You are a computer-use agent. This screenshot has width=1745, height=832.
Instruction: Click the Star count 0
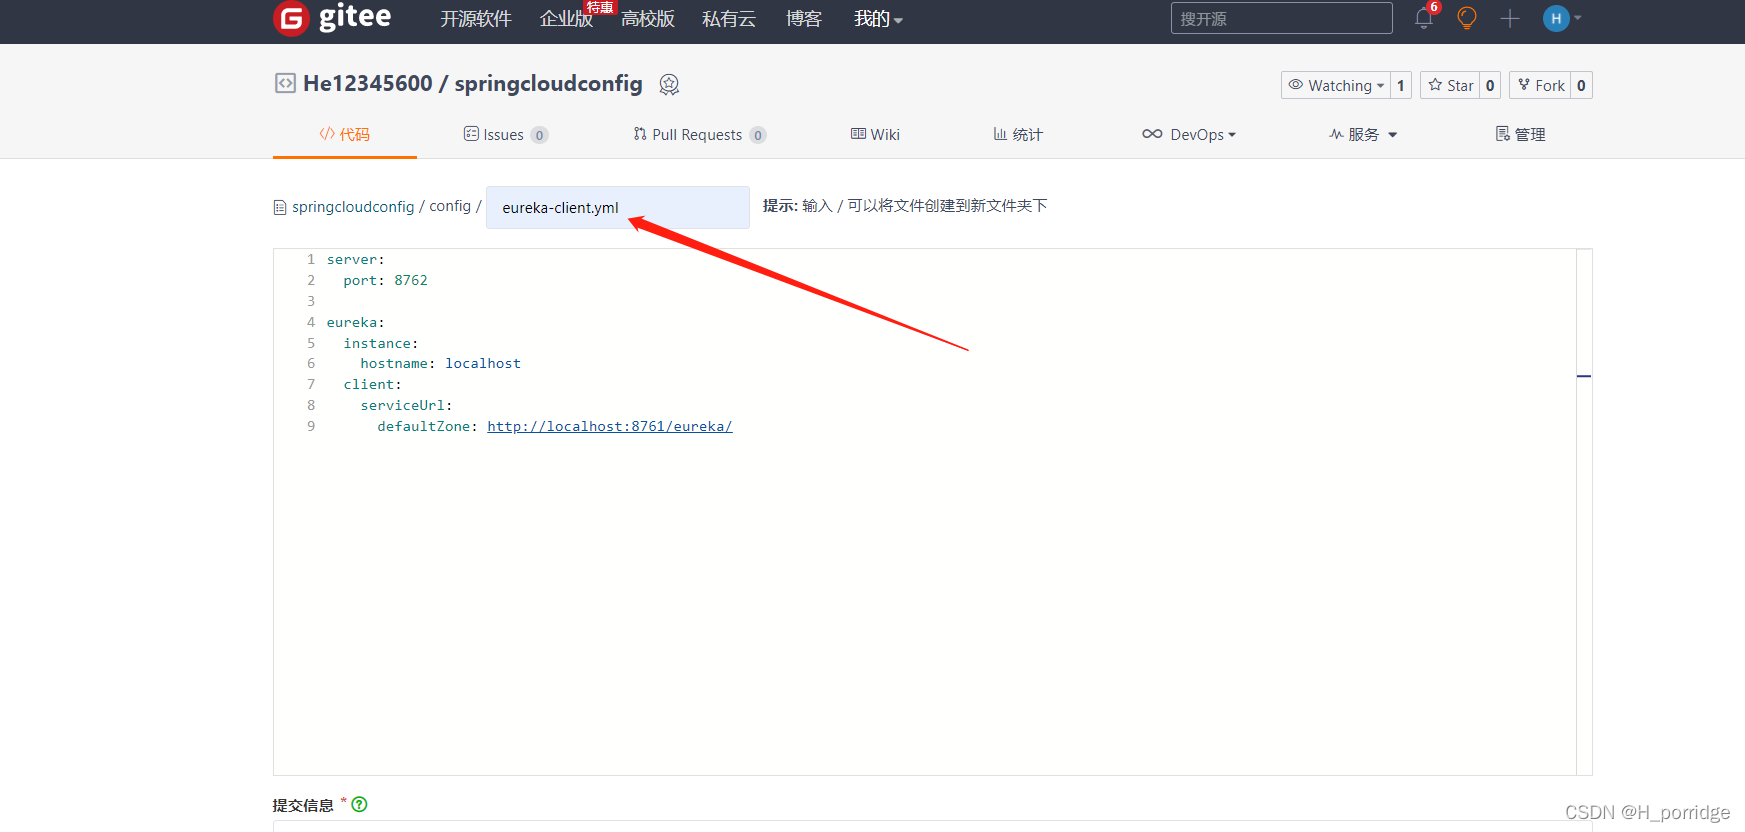coord(1490,85)
